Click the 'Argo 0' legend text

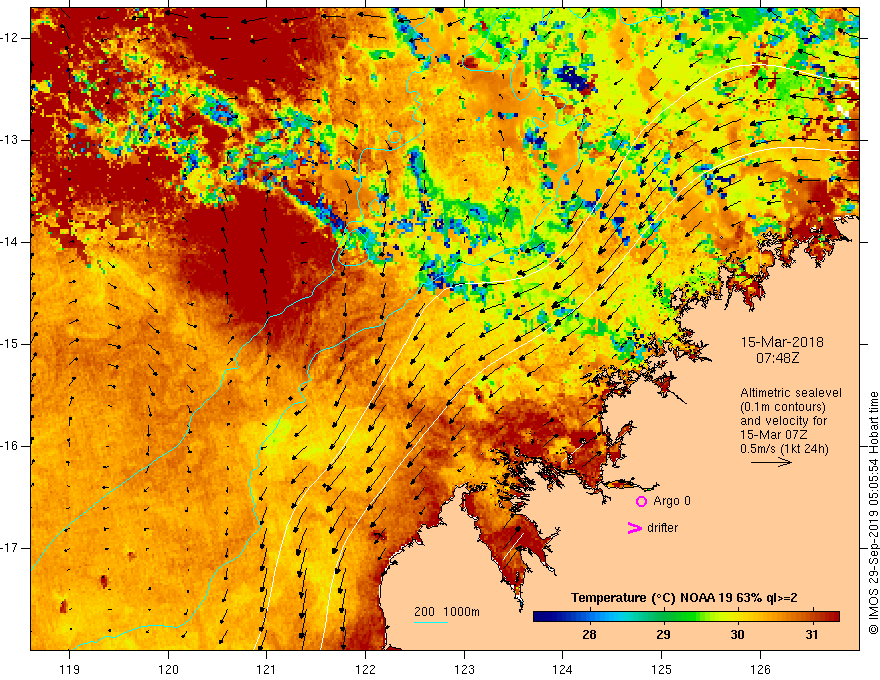672,501
